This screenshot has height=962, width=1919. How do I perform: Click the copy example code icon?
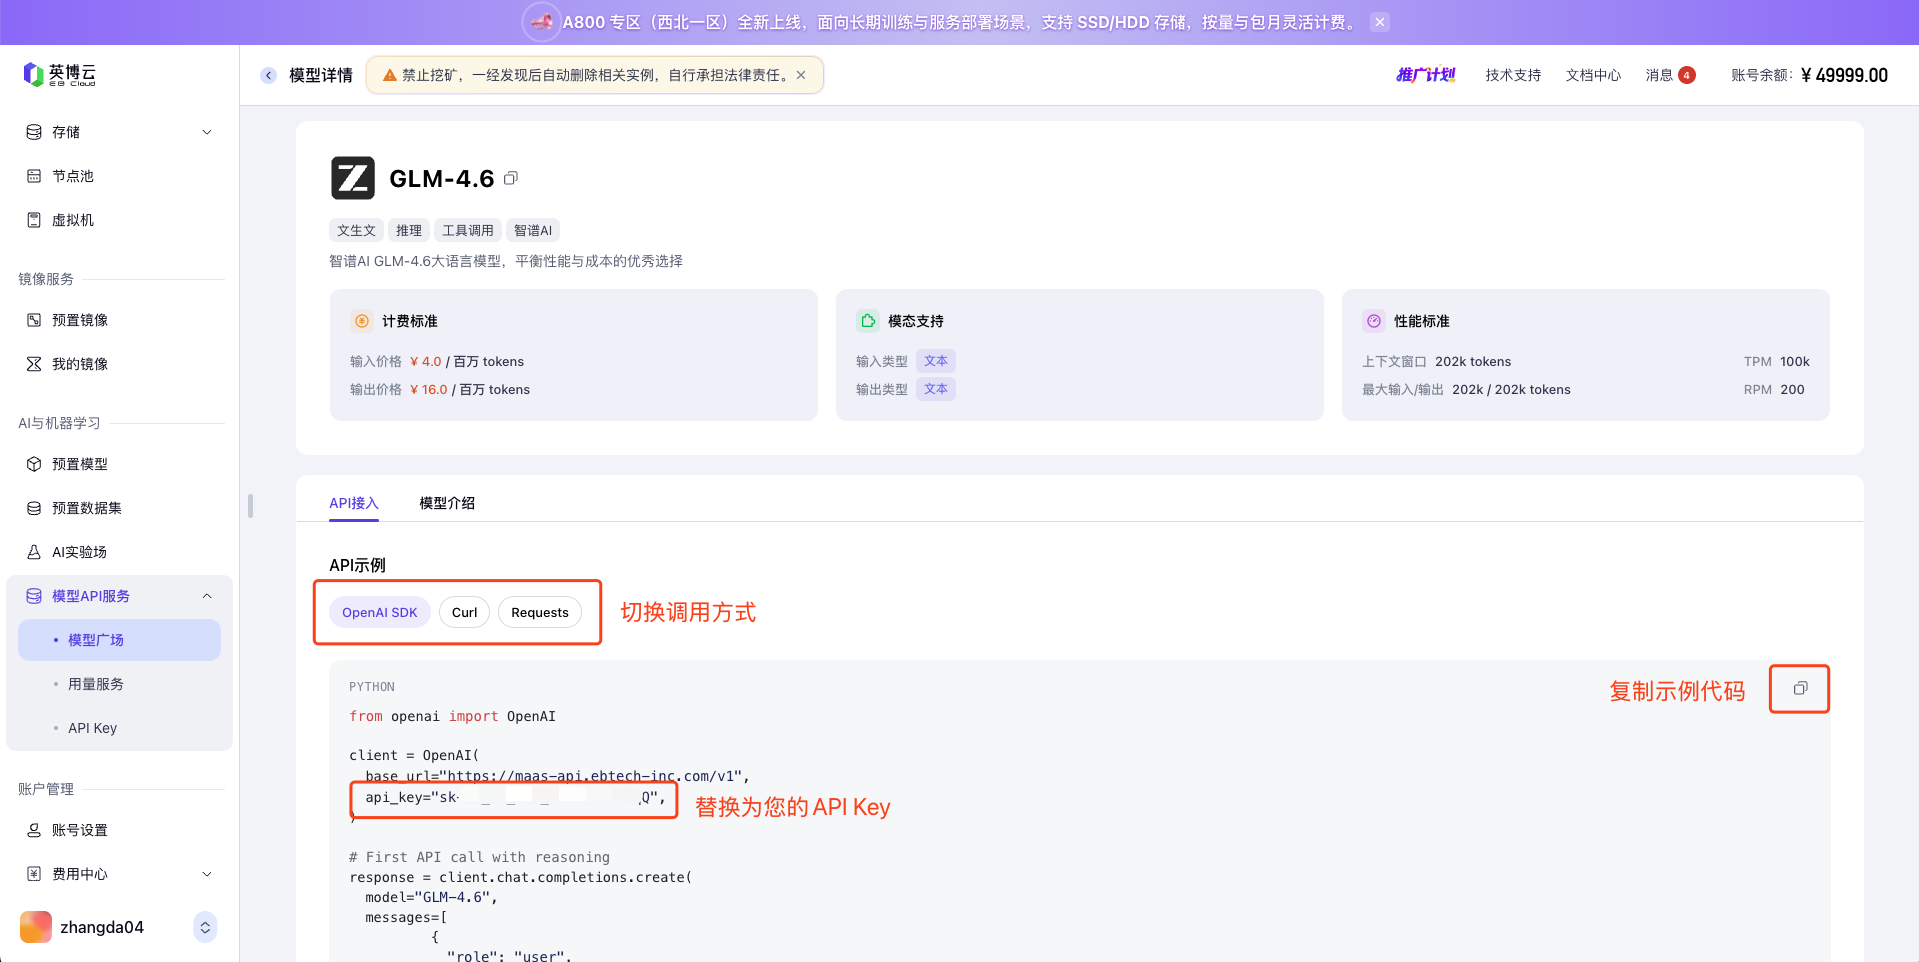(1799, 688)
